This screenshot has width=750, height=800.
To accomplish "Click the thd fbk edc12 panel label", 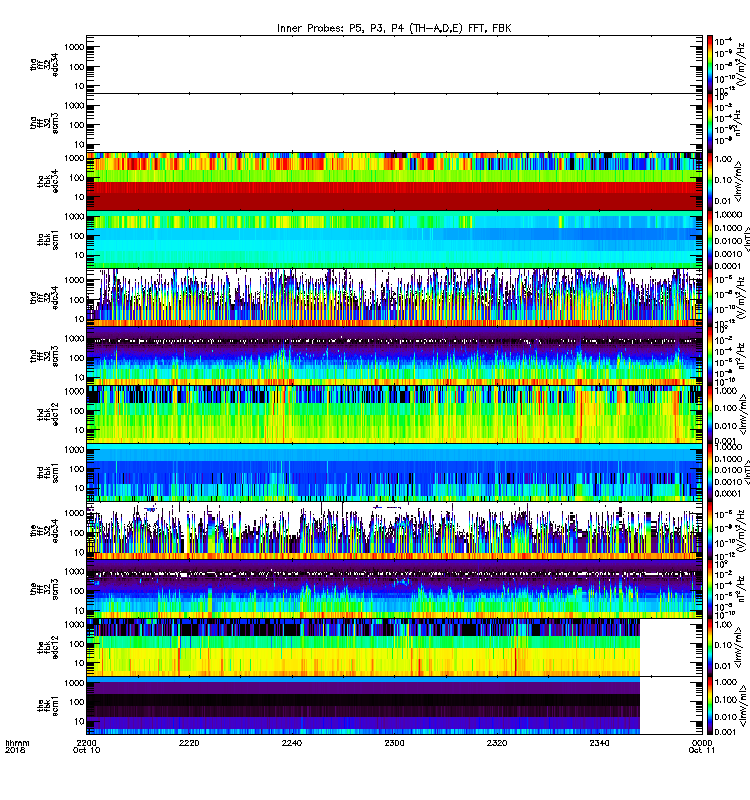I will pyautogui.click(x=48, y=414).
